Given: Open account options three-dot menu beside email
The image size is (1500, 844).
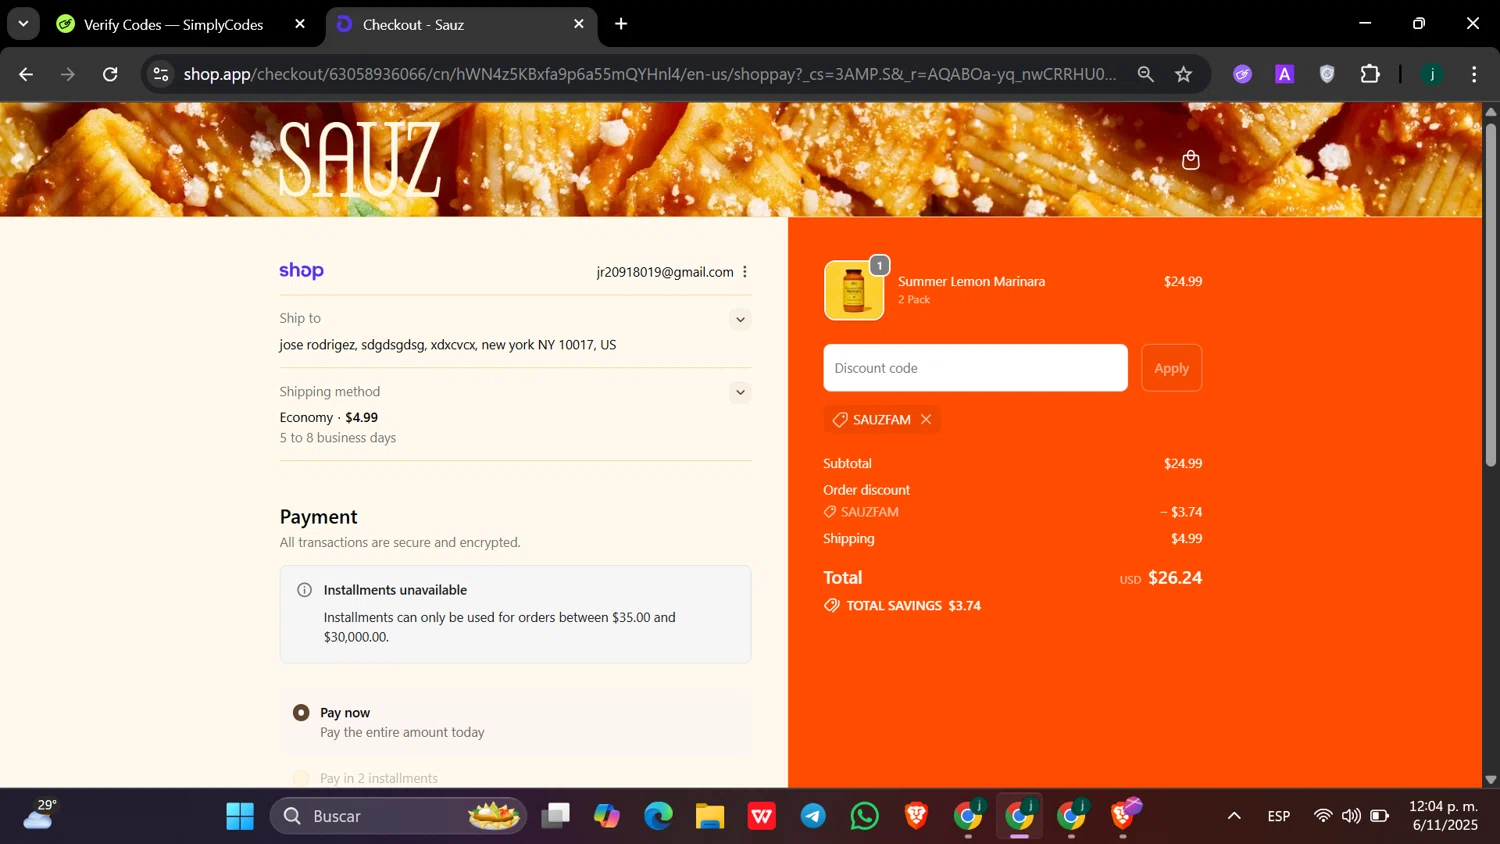Looking at the screenshot, I should pos(745,272).
